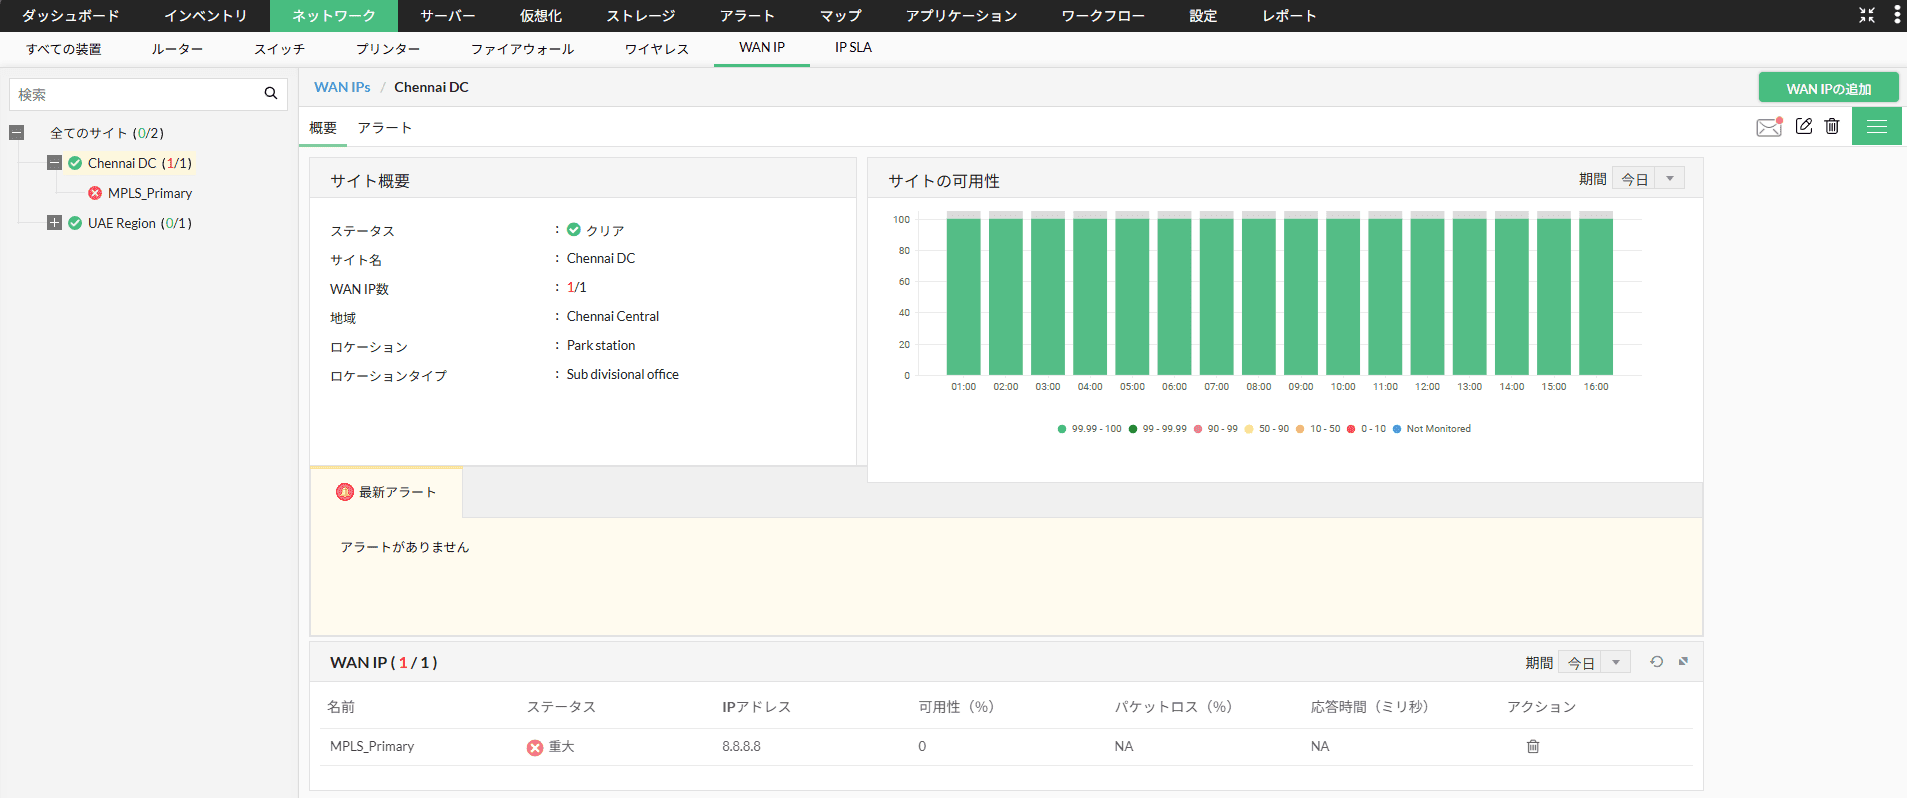Screen dimensions: 1907x798
Task: Open the アラート top menu
Action: pos(747,16)
